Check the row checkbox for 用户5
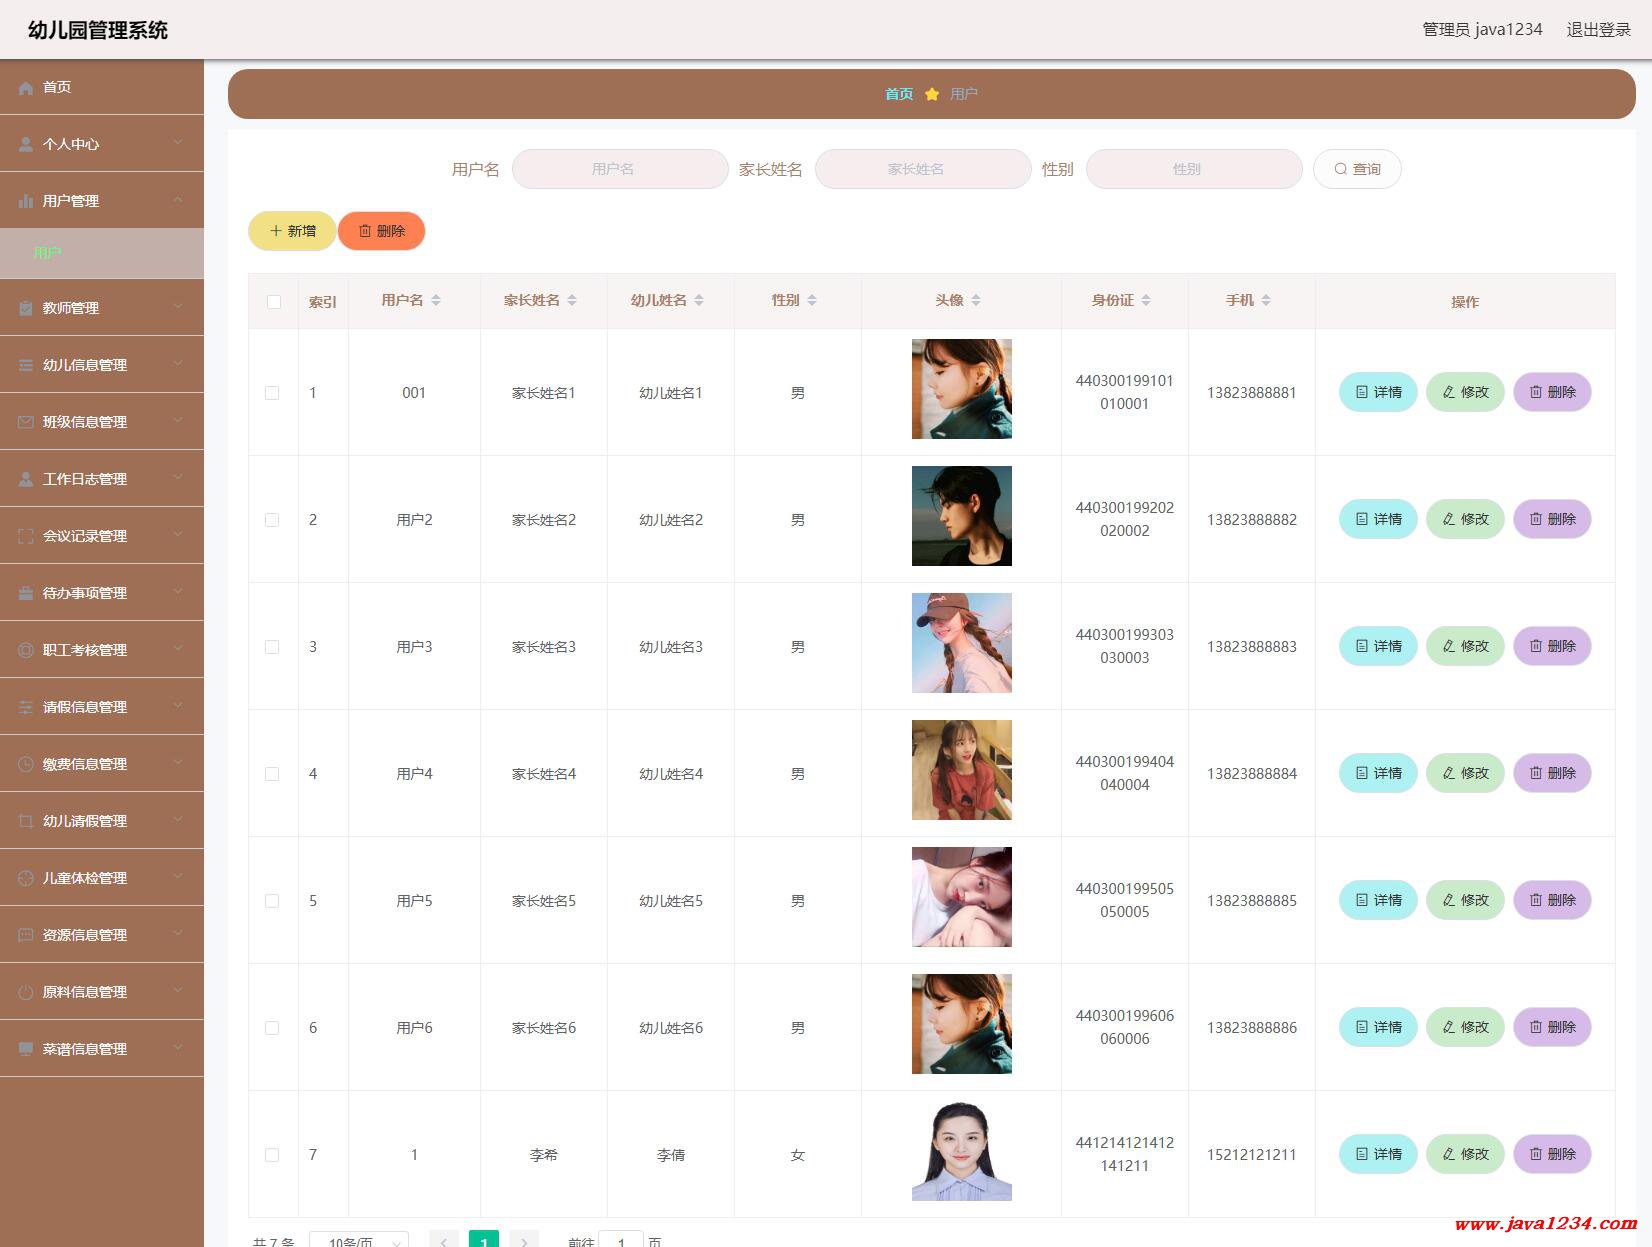Image resolution: width=1652 pixels, height=1247 pixels. point(272,901)
